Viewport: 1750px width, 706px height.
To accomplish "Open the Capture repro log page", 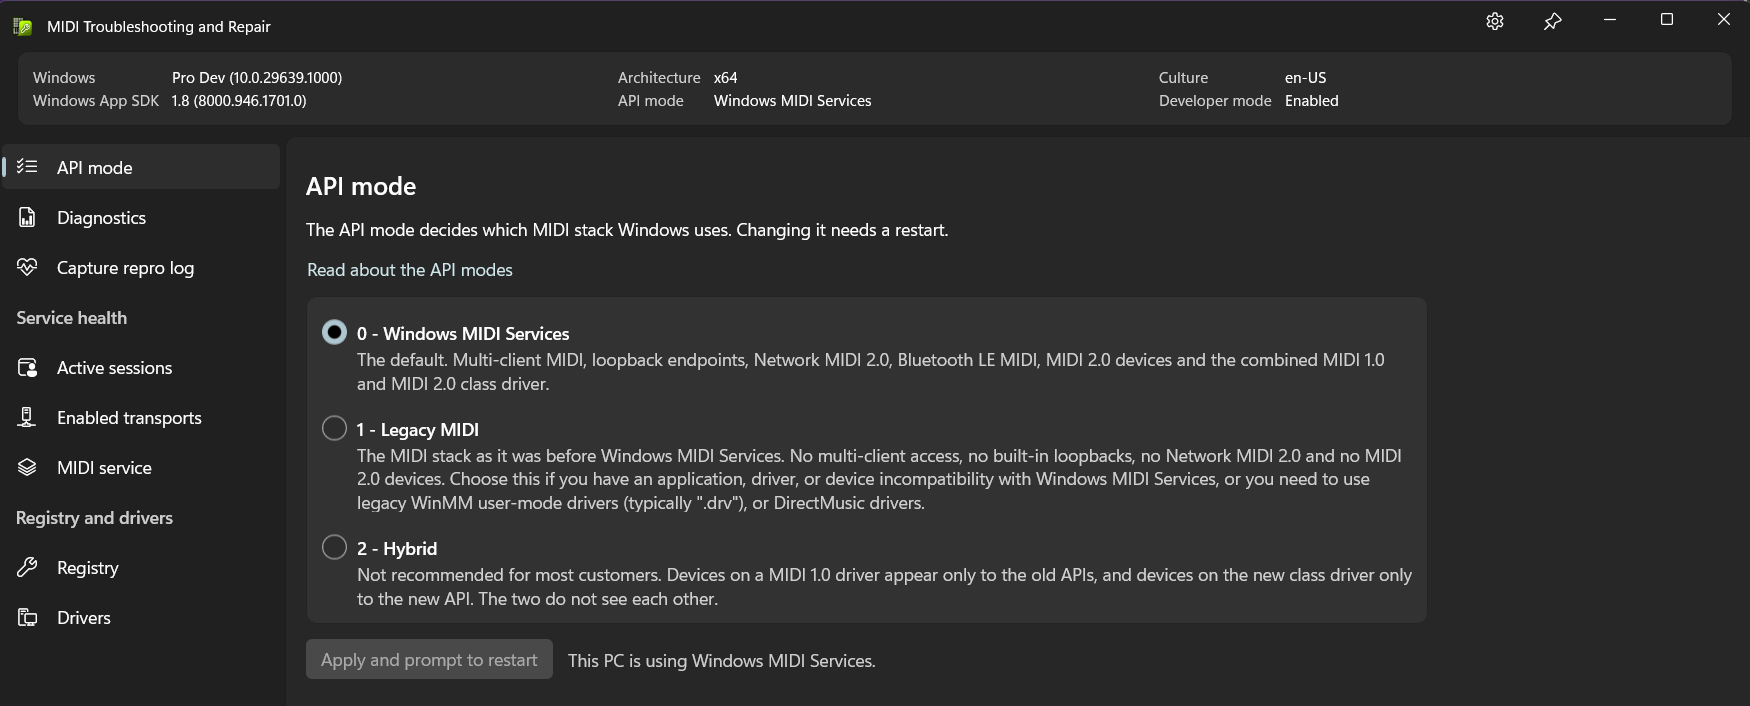I will click(141, 267).
